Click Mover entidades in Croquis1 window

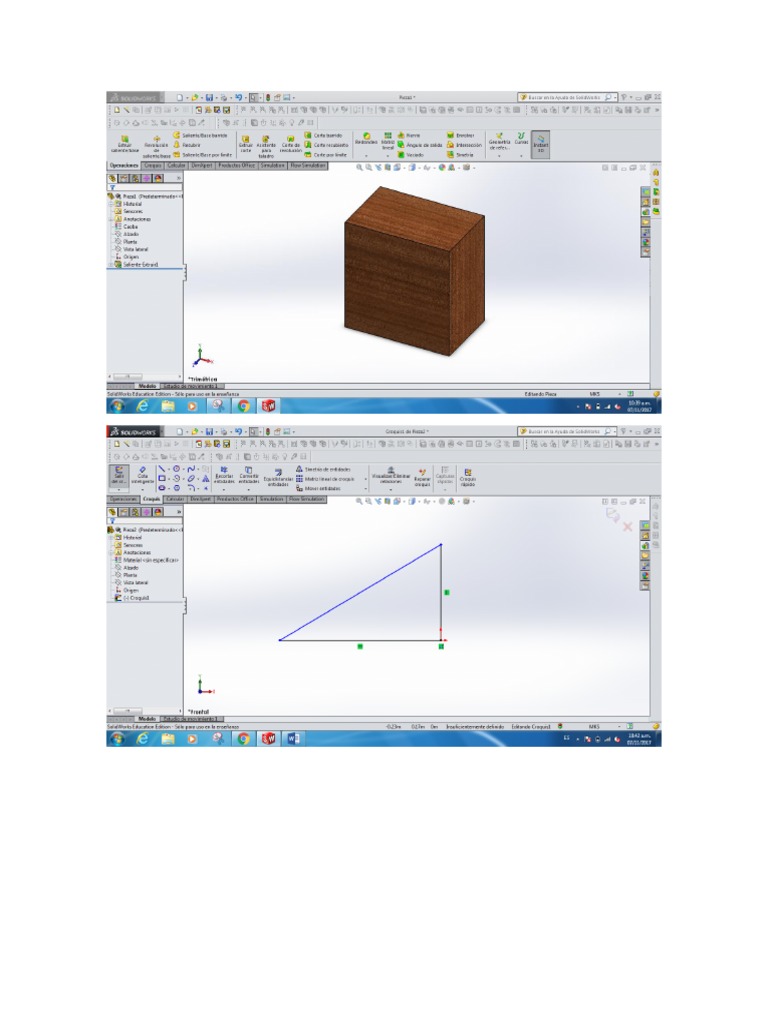coord(318,488)
